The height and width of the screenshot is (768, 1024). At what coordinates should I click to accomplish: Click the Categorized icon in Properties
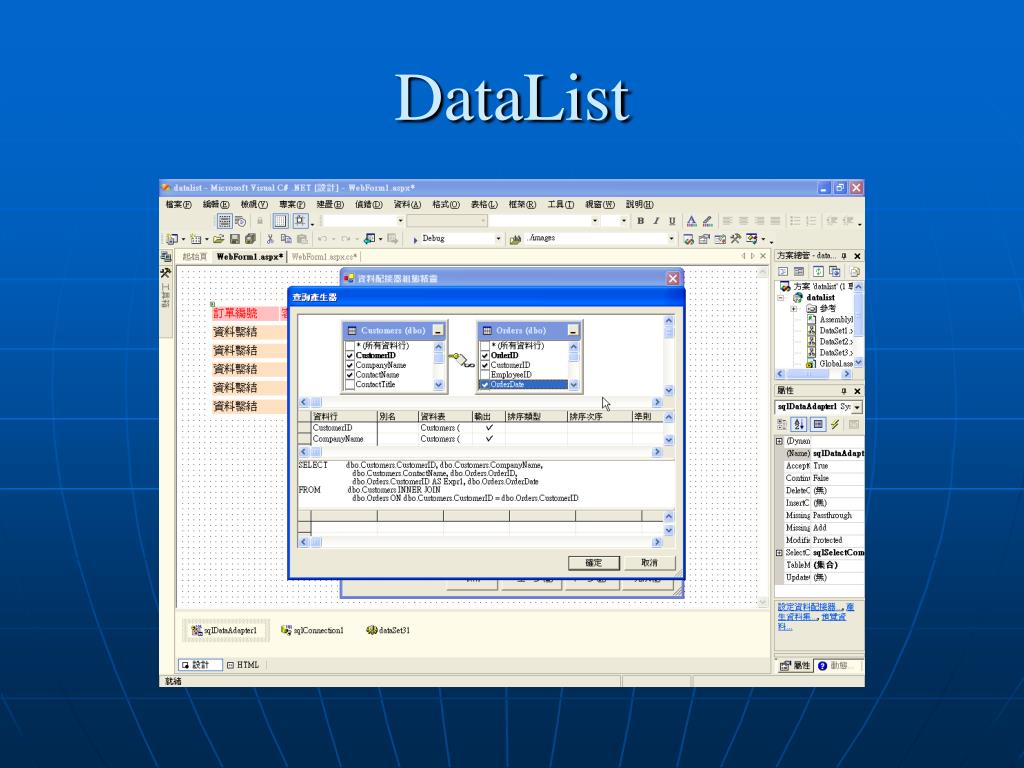click(782, 424)
